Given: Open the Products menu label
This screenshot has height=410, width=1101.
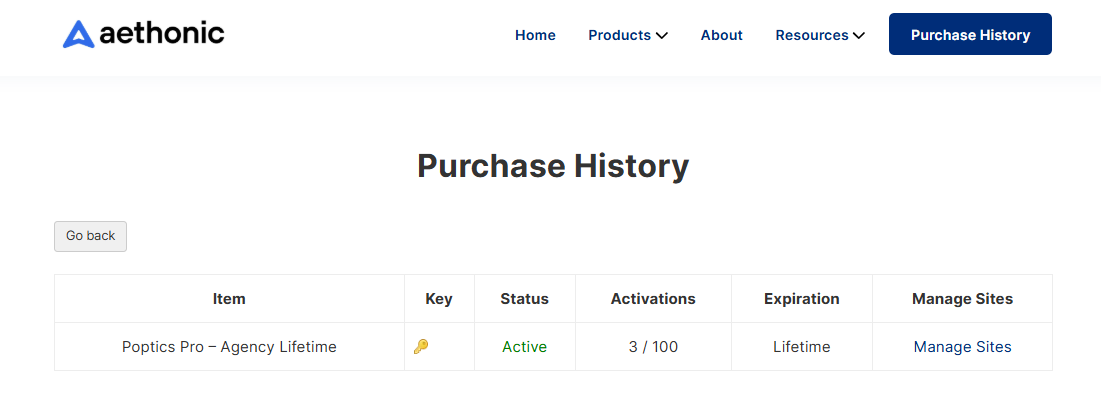Looking at the screenshot, I should coord(619,35).
